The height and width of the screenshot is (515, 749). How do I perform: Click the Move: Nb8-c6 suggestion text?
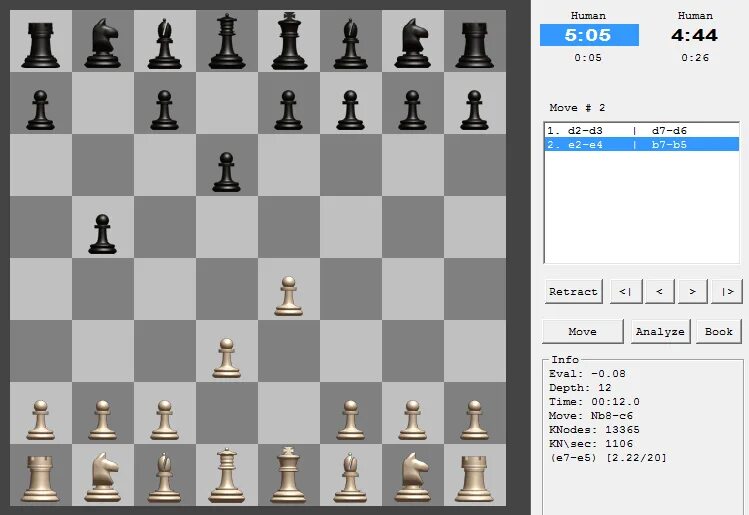pos(590,416)
